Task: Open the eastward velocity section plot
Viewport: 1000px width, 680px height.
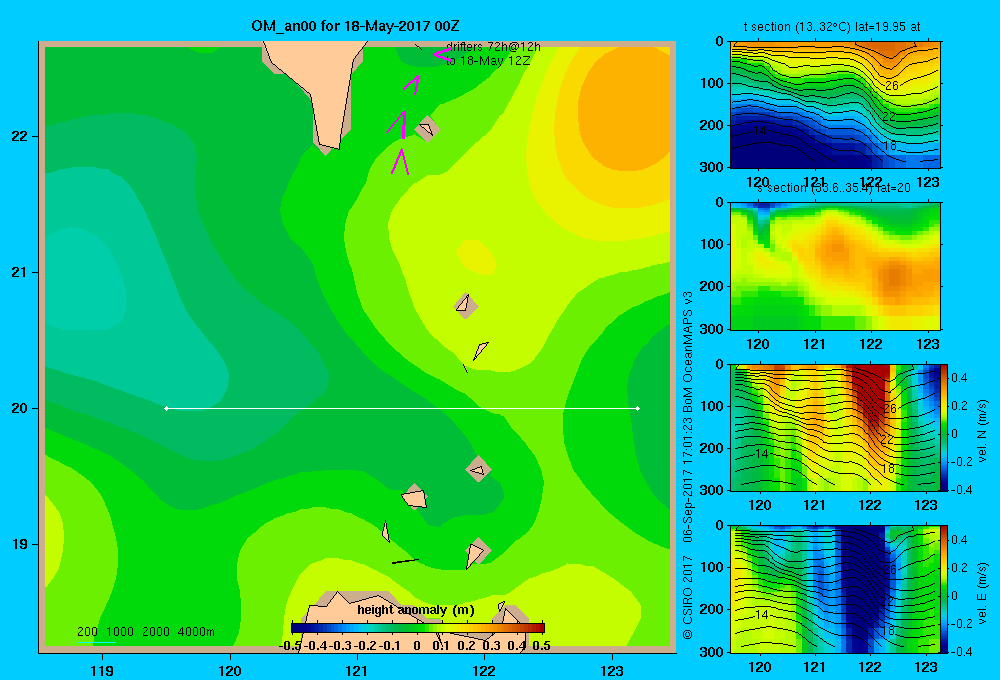Action: click(x=835, y=589)
